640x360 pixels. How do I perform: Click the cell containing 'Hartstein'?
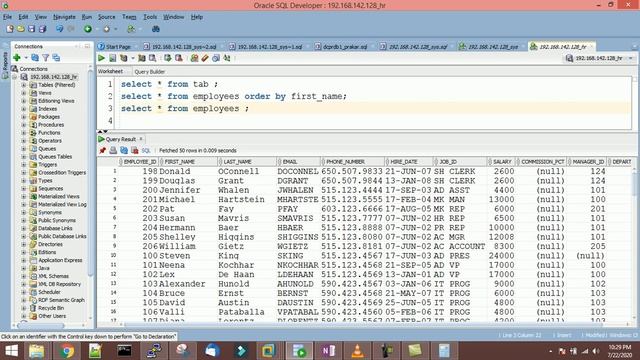(x=241, y=200)
